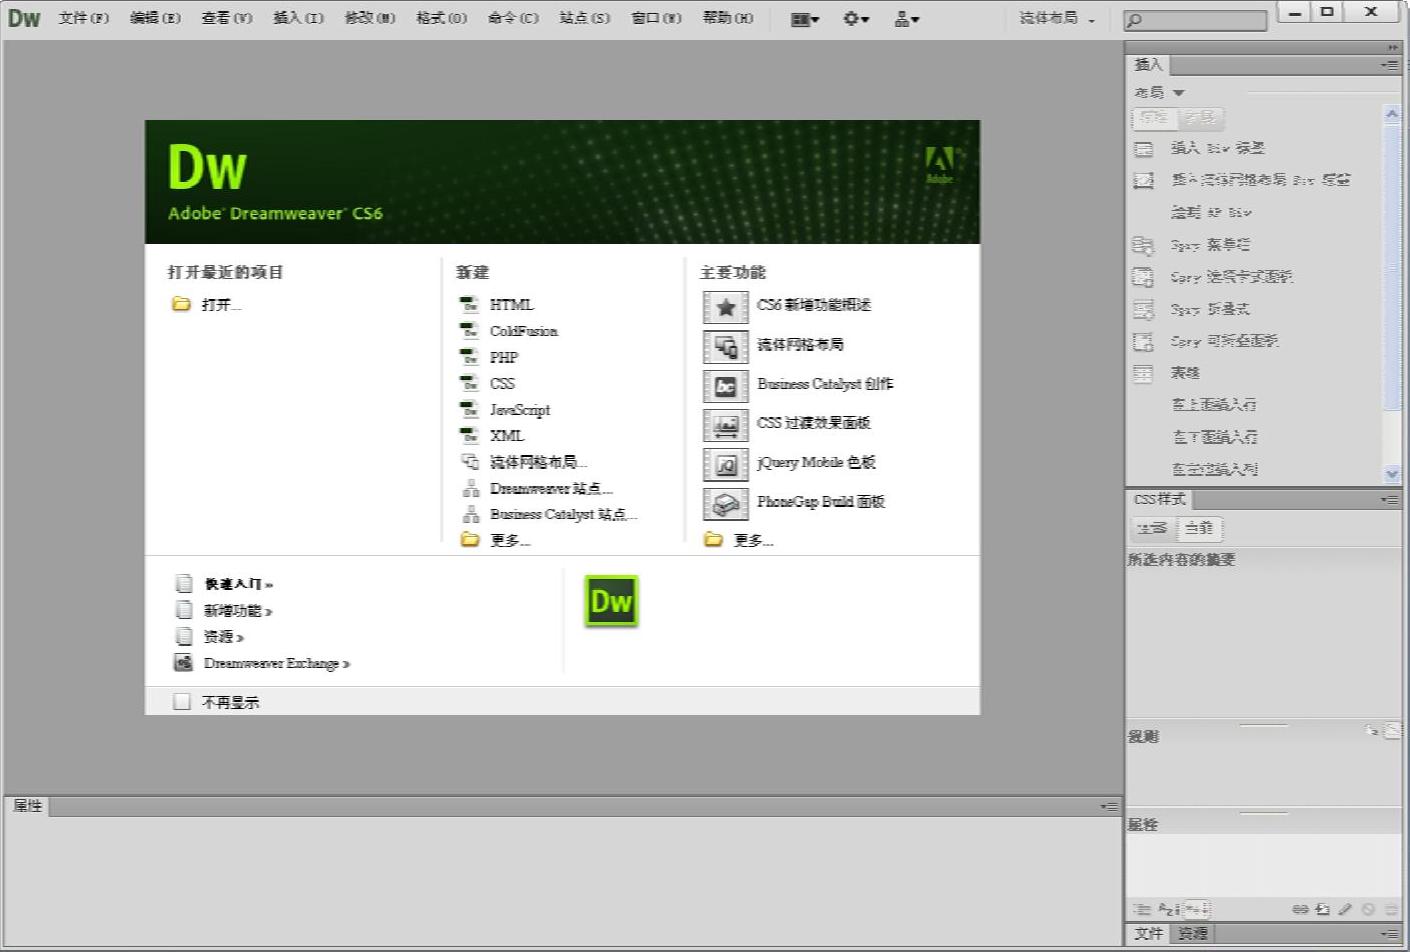Open the Business Catalyst 创作 video icon
This screenshot has width=1410, height=952.
[x=725, y=386]
